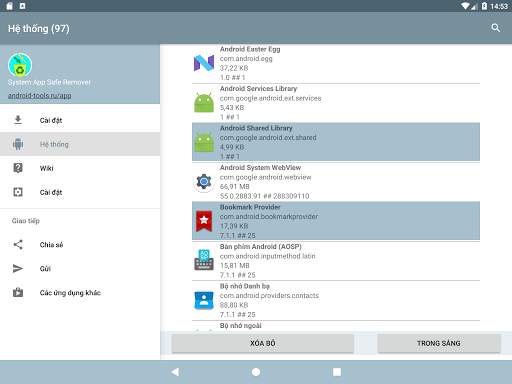The height and width of the screenshot is (384, 512).
Task: Select the System App Safe Remover name text
Action: point(49,82)
